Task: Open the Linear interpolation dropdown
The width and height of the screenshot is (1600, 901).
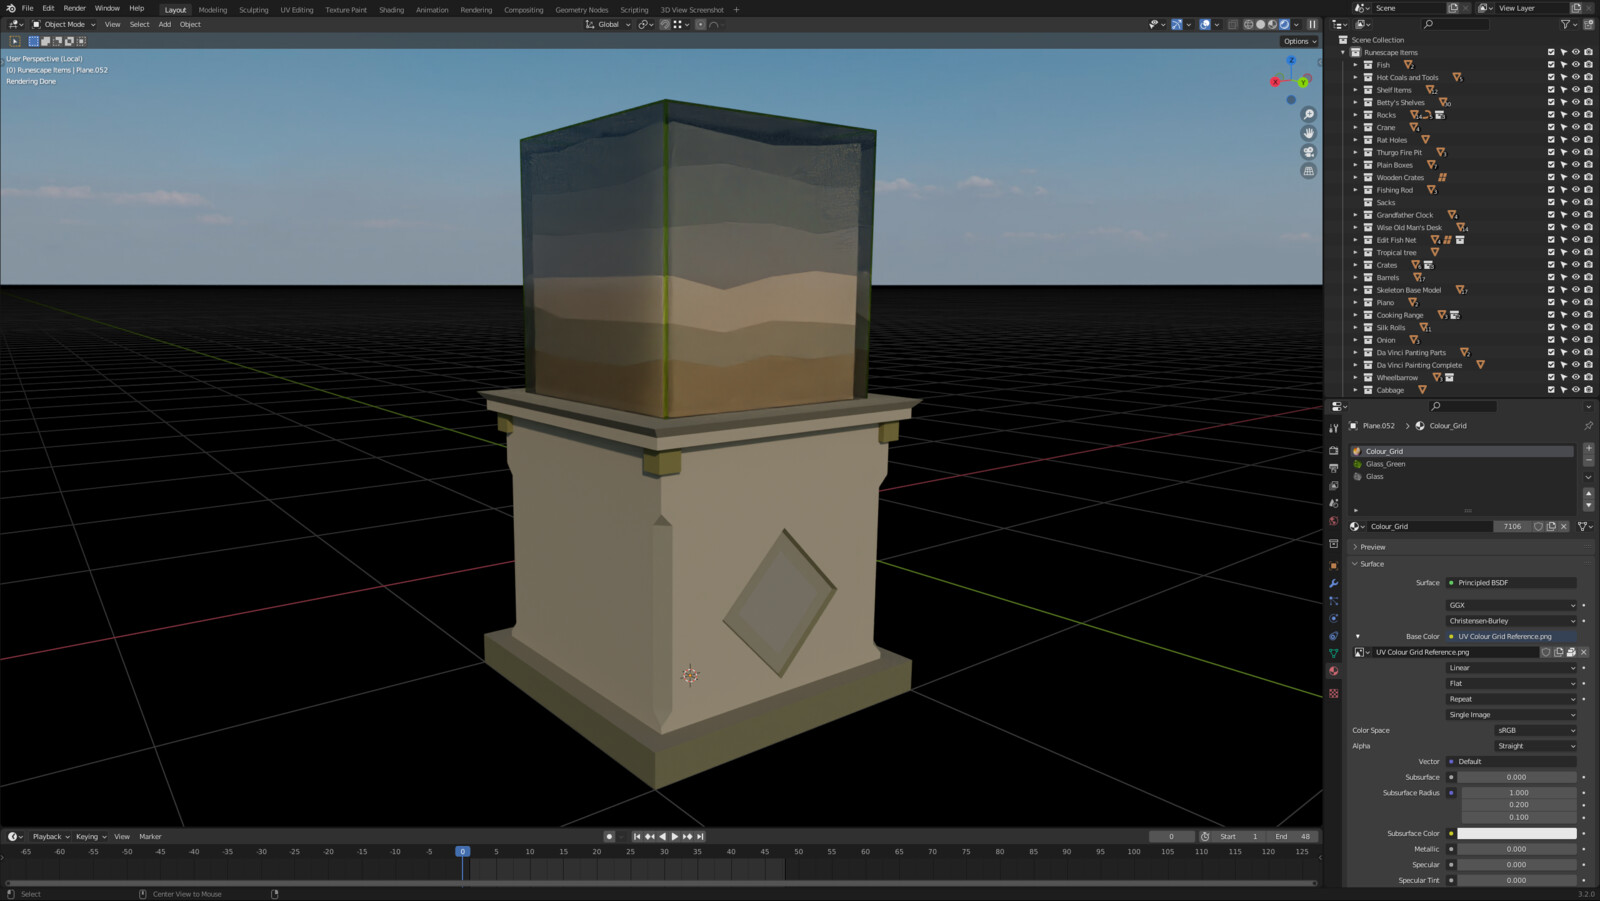Action: (x=1511, y=668)
